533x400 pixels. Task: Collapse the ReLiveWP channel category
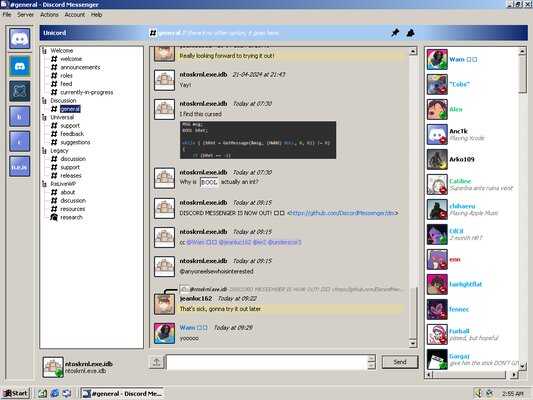45,184
